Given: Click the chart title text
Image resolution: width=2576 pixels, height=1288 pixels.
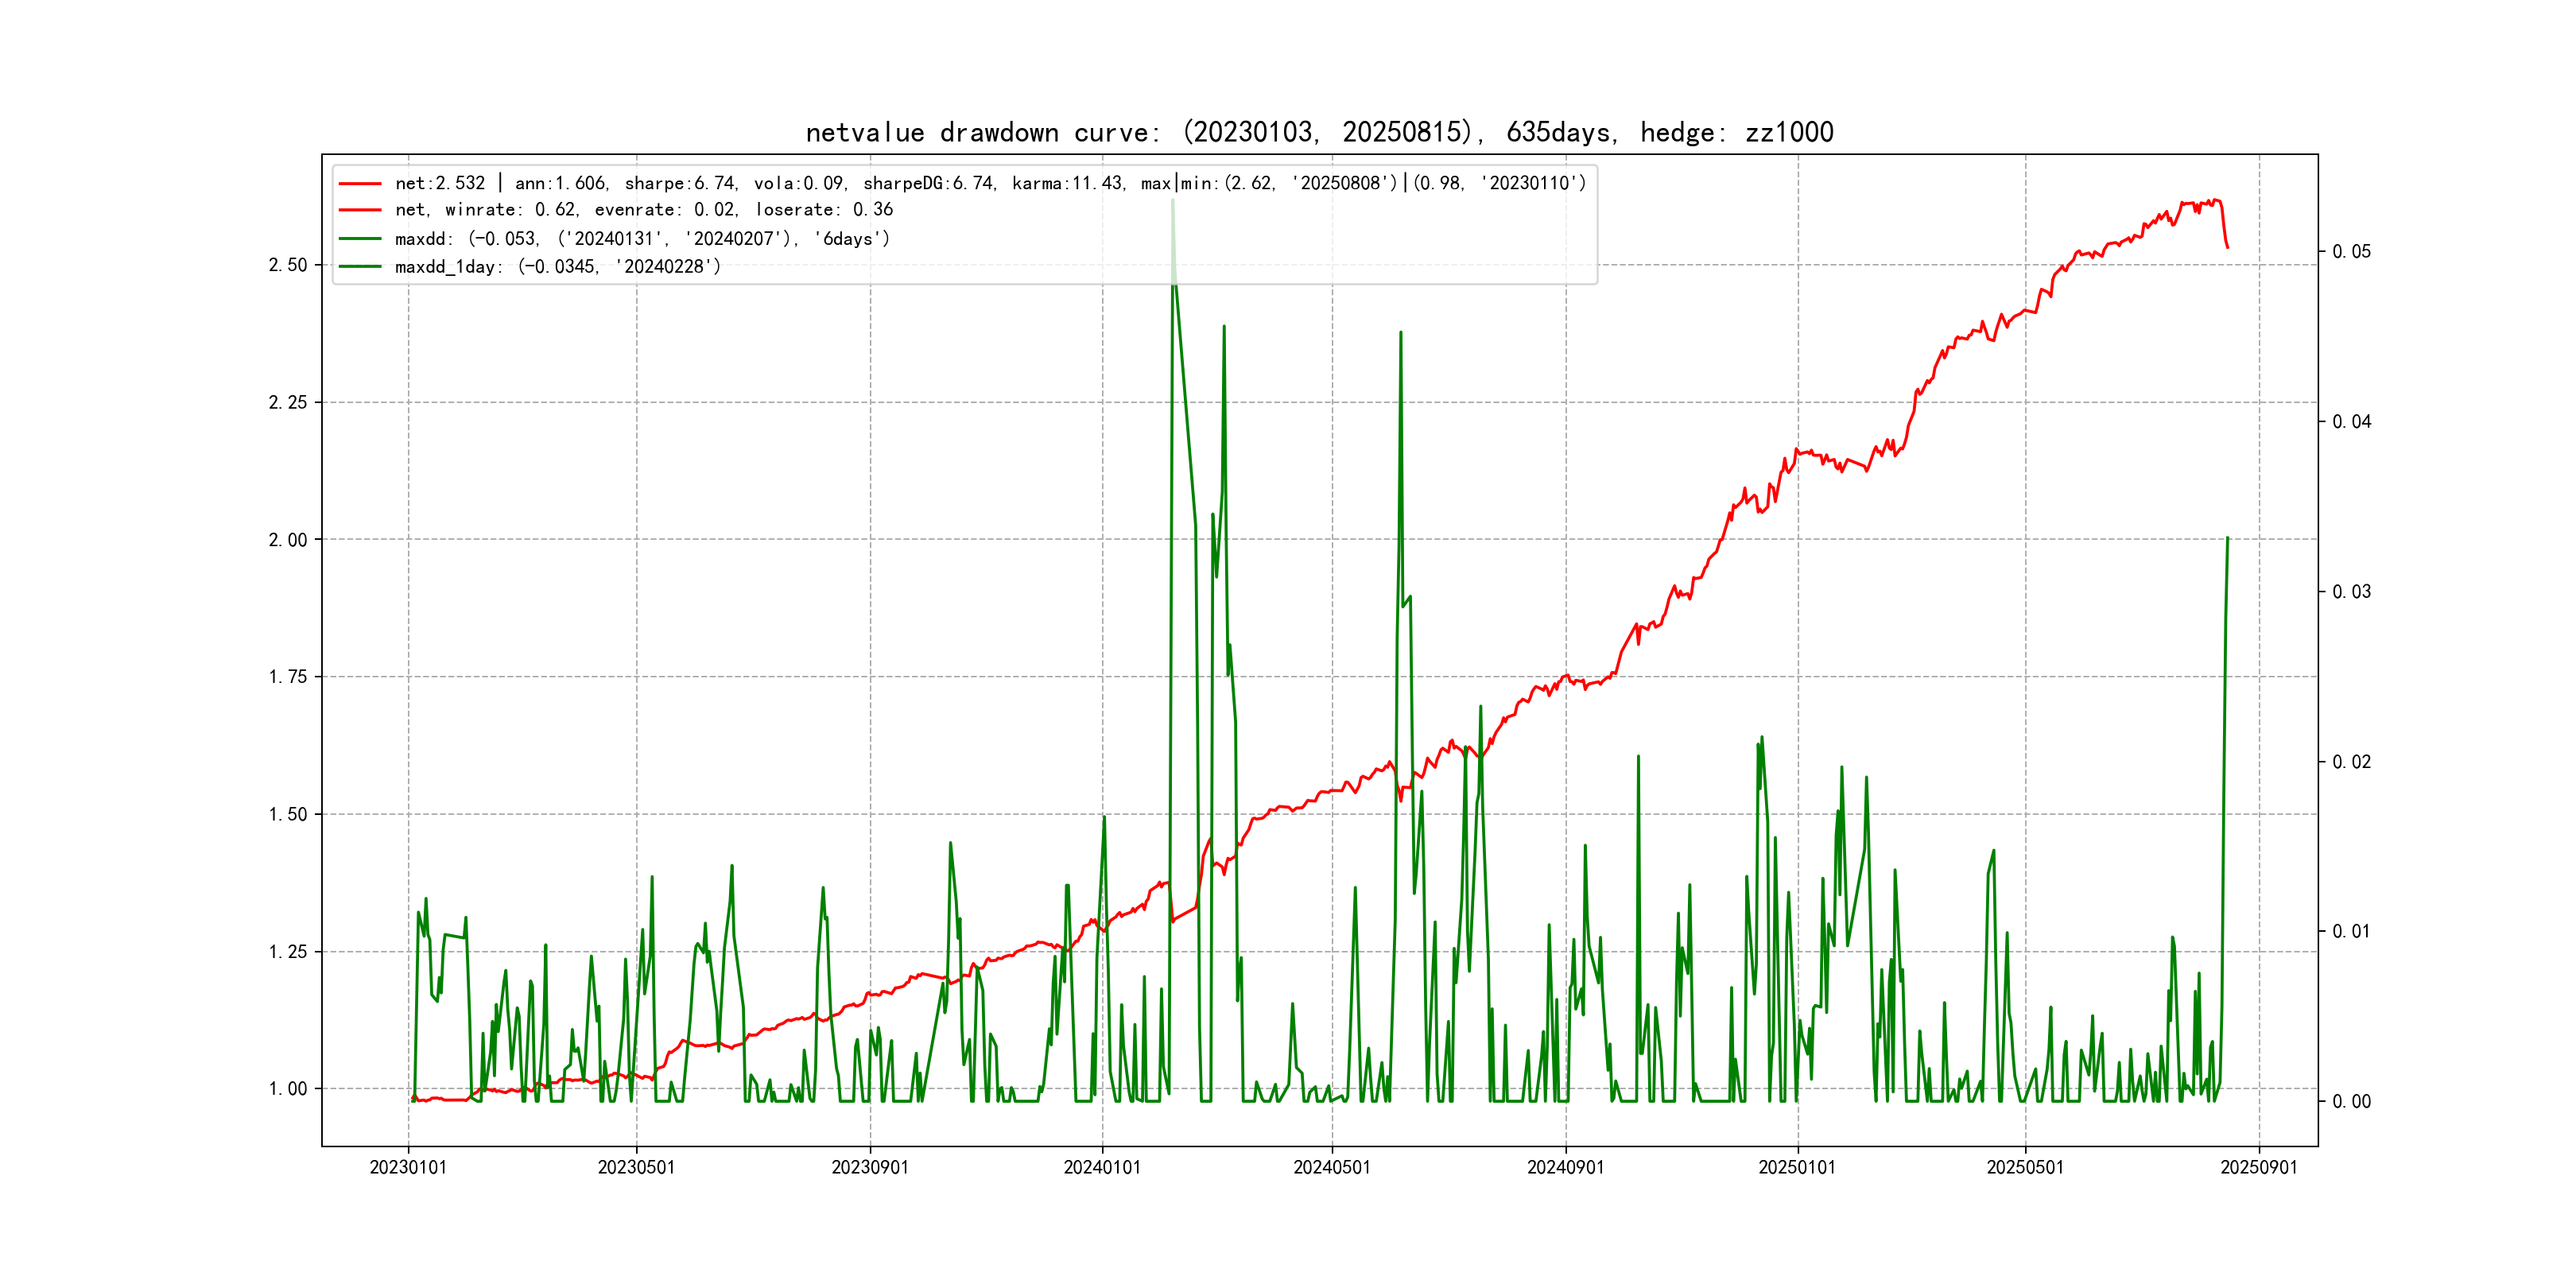Looking at the screenshot, I should click(1319, 132).
